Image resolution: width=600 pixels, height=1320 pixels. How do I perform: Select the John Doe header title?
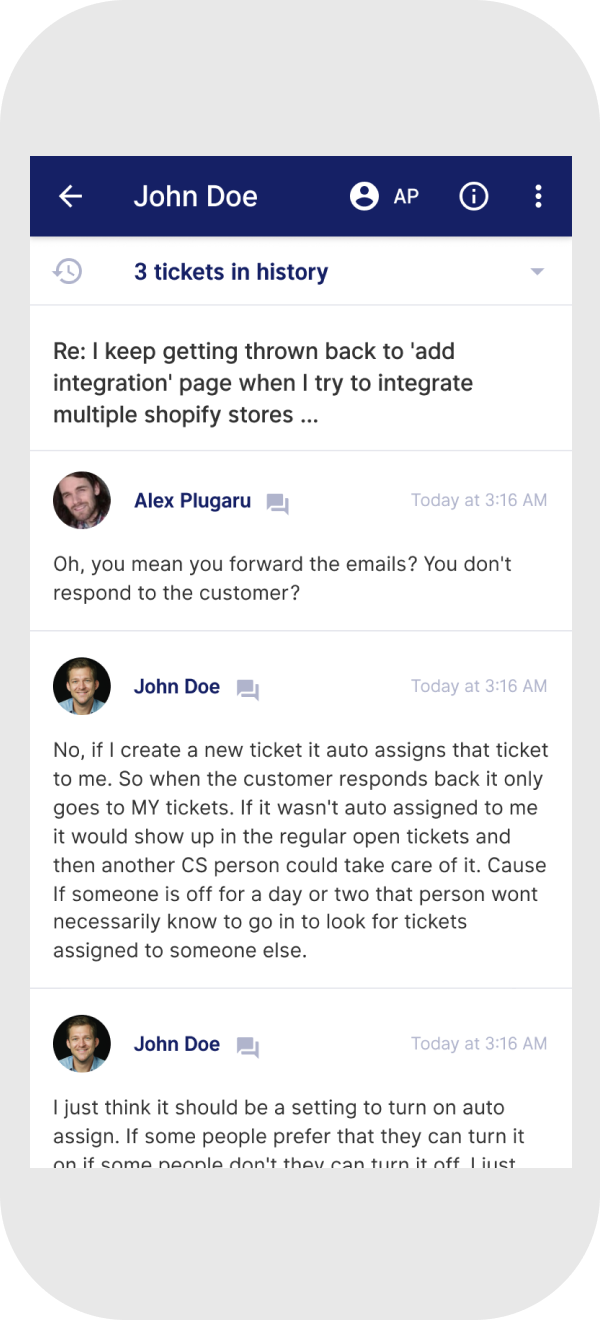click(x=196, y=196)
